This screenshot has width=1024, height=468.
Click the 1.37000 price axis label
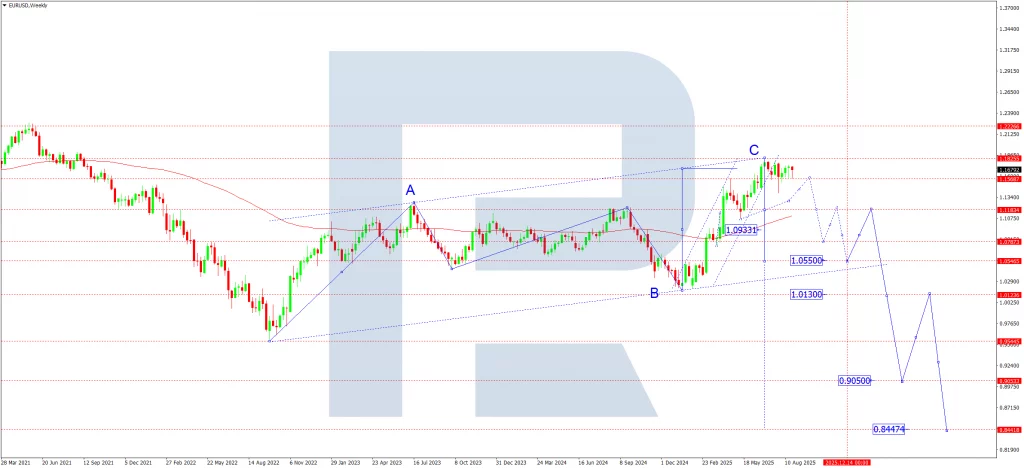(1008, 9)
